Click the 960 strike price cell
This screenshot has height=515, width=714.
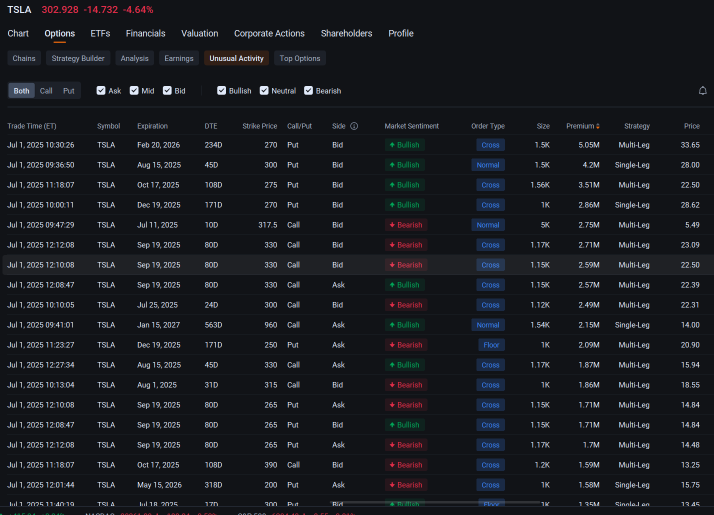pos(270,325)
